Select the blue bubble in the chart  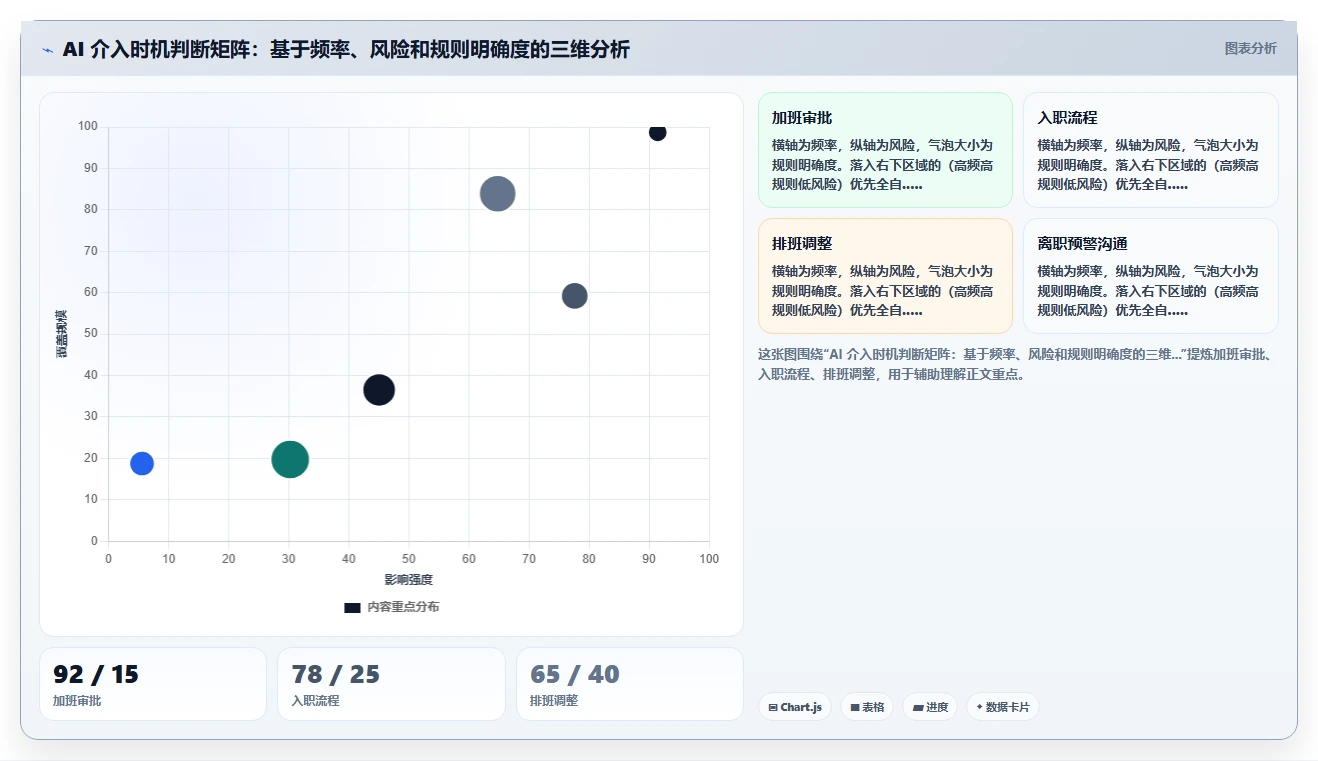(142, 464)
